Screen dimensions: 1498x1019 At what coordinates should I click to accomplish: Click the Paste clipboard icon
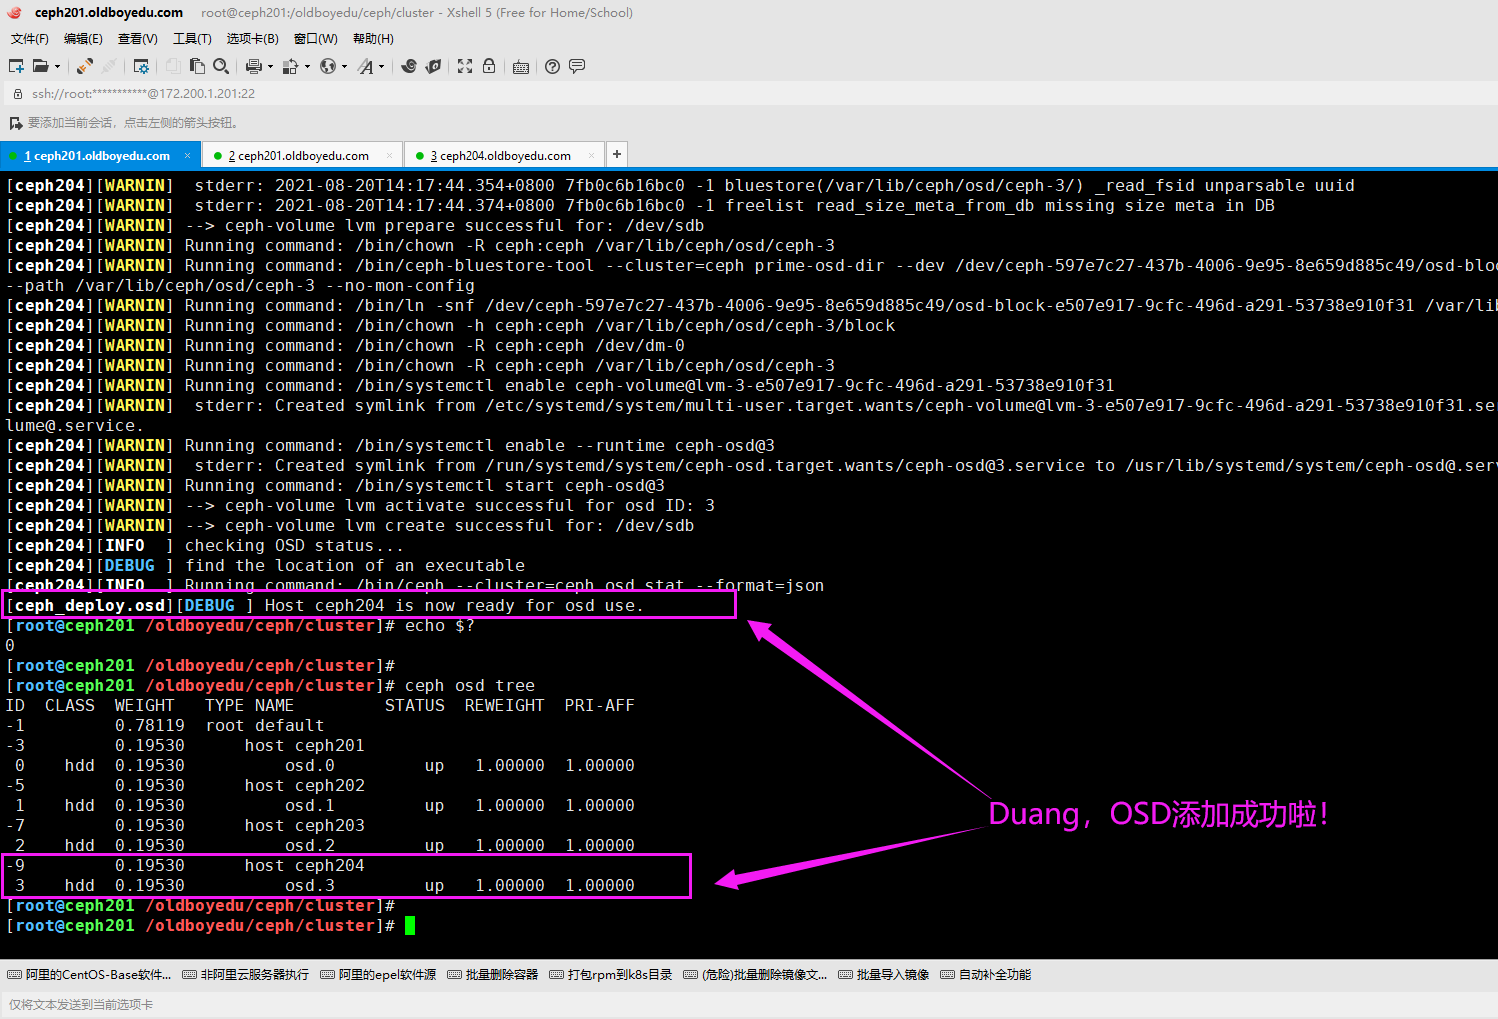[x=197, y=66]
